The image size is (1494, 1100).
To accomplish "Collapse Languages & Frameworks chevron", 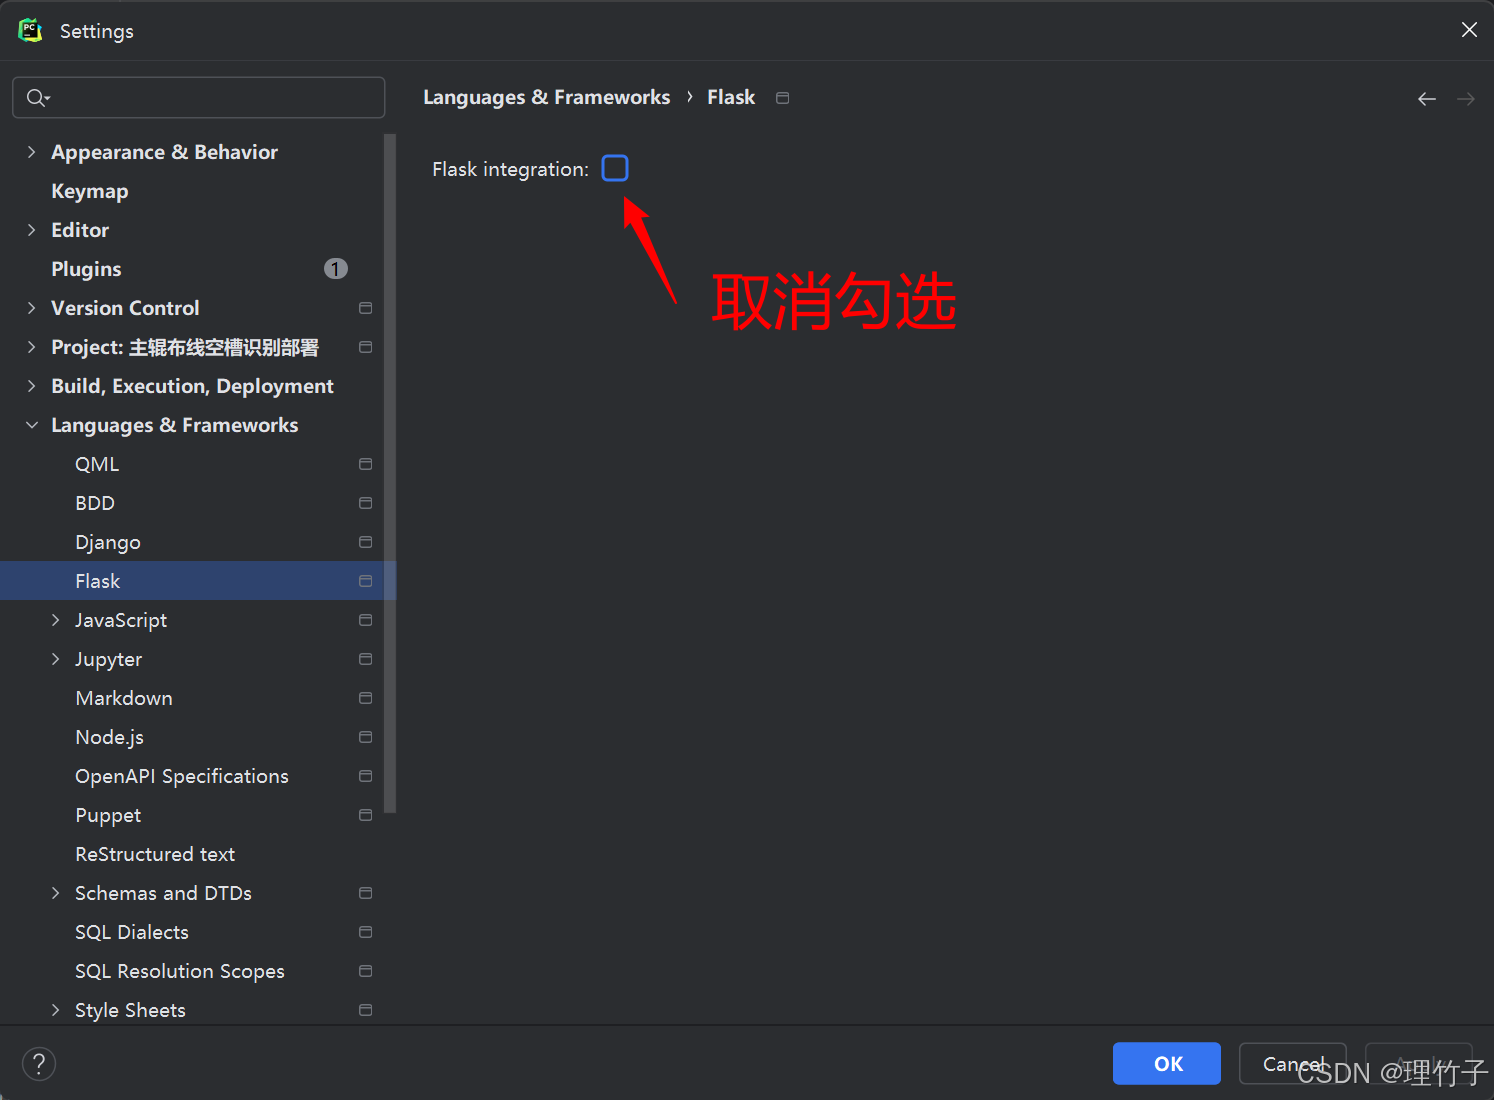I will point(31,425).
